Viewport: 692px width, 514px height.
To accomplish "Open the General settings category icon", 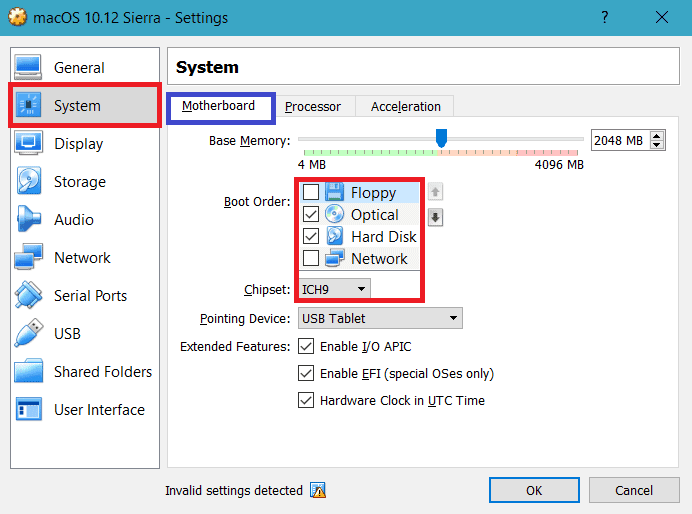I will pyautogui.click(x=28, y=67).
